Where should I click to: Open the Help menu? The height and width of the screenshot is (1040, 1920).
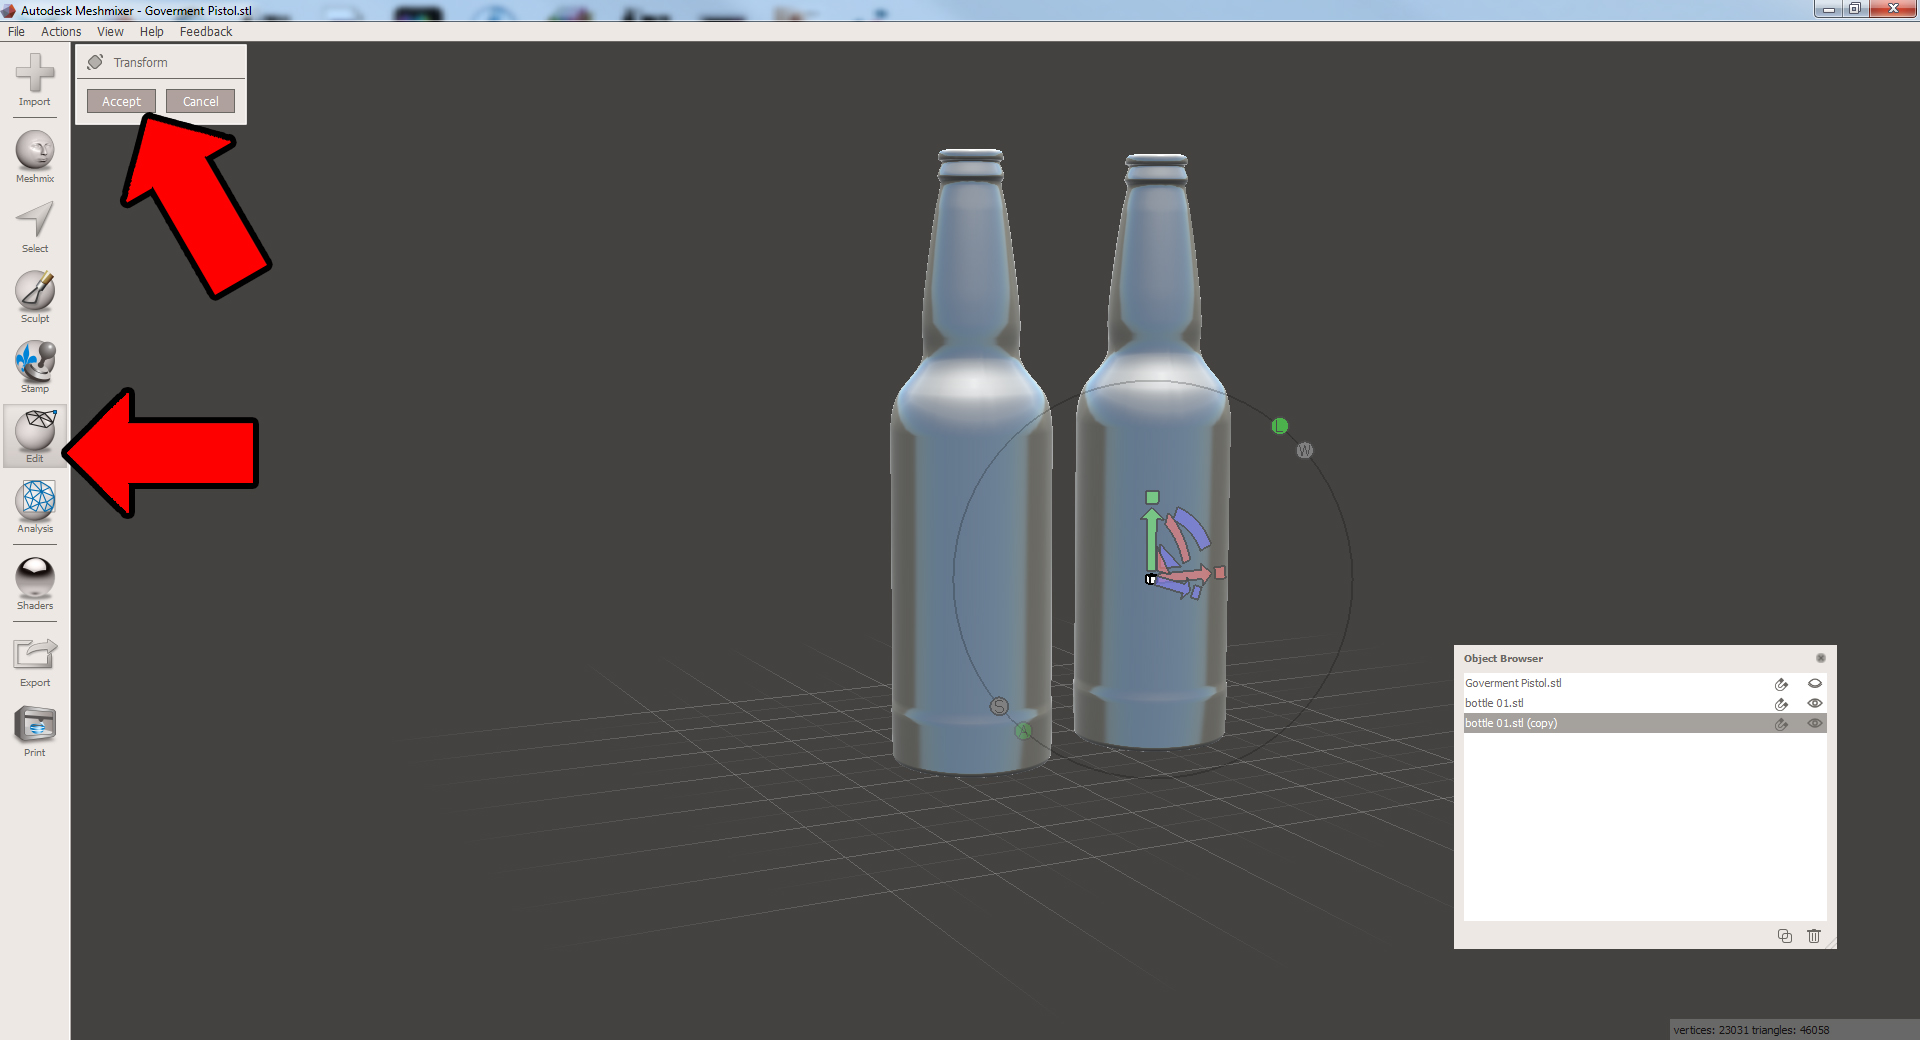point(151,32)
